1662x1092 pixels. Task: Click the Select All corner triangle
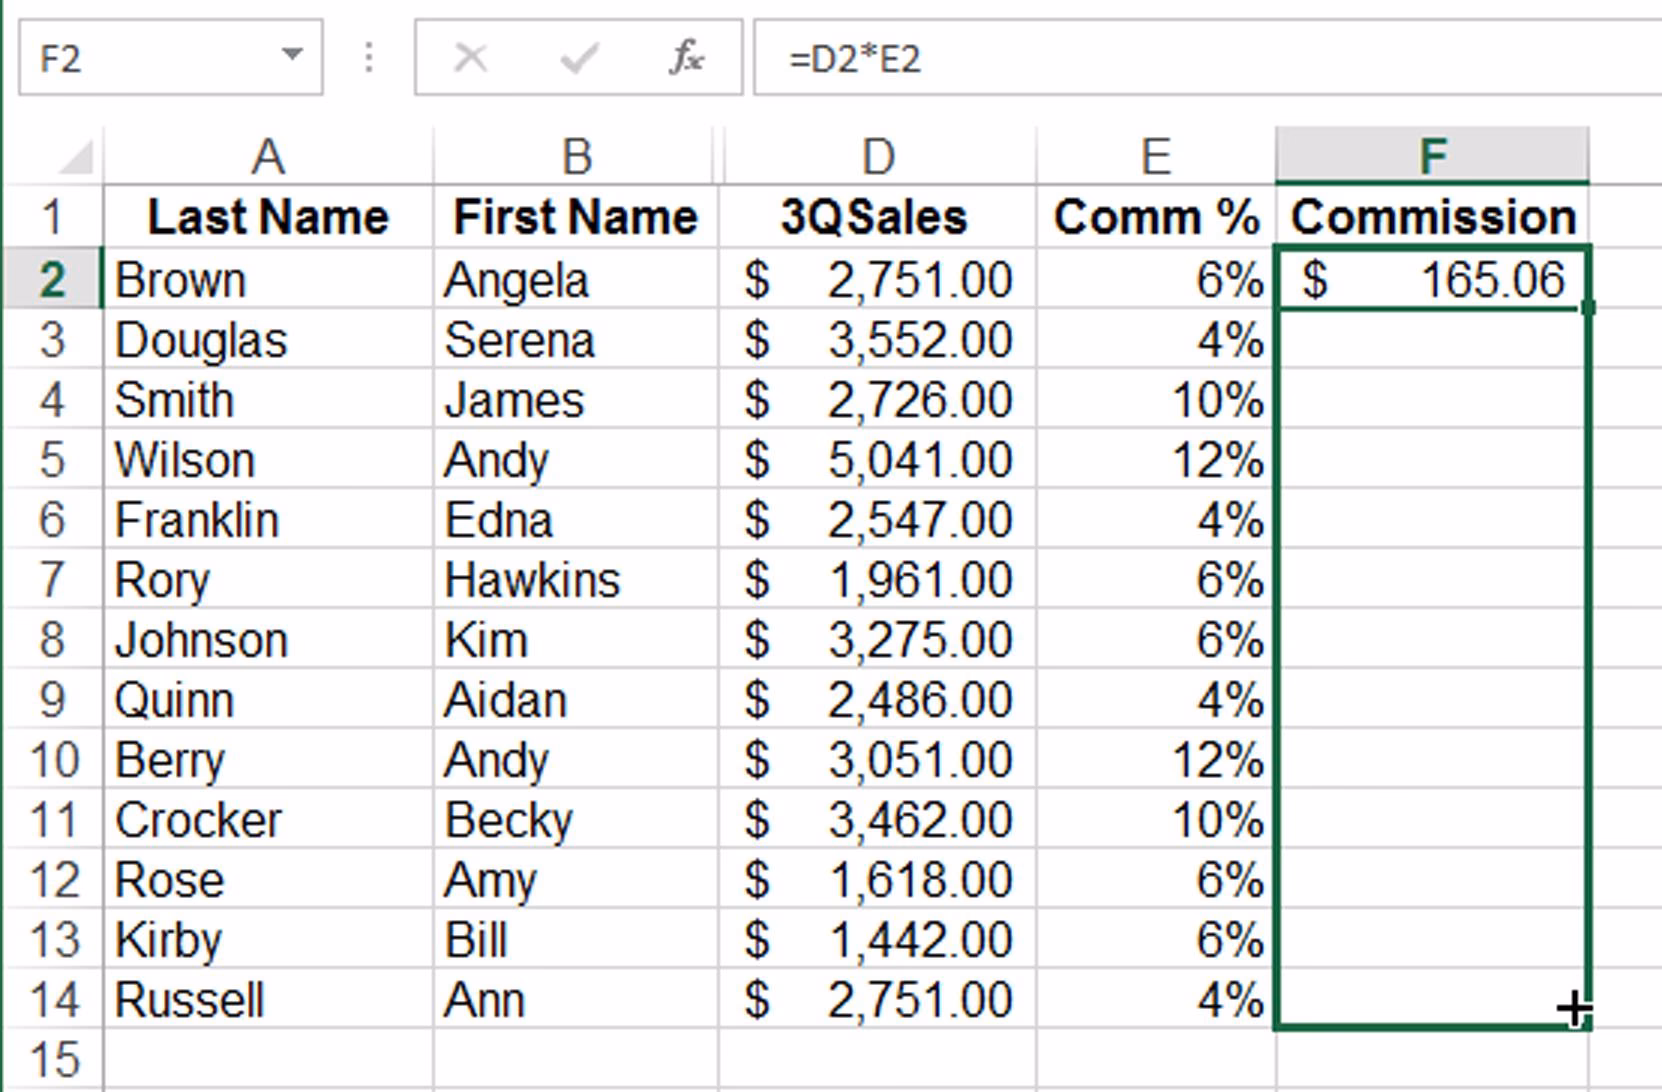[75, 157]
